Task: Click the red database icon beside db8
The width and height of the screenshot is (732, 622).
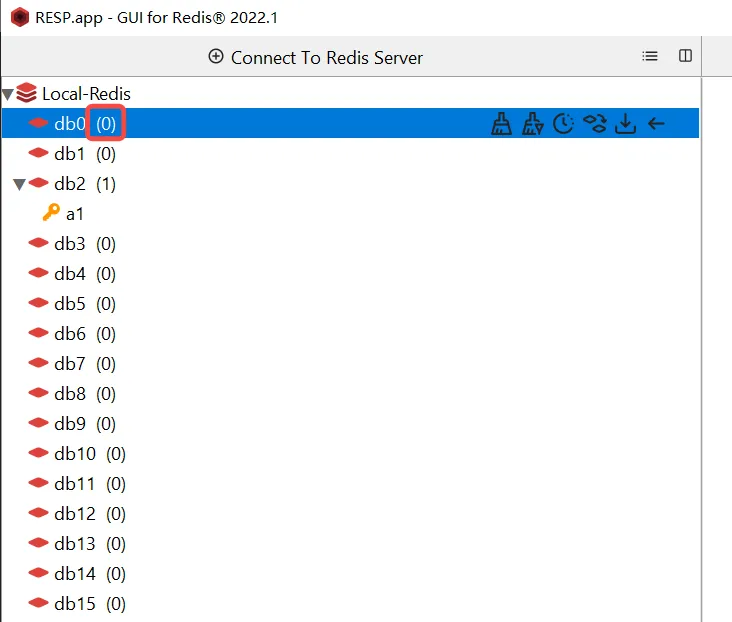Action: coord(38,393)
